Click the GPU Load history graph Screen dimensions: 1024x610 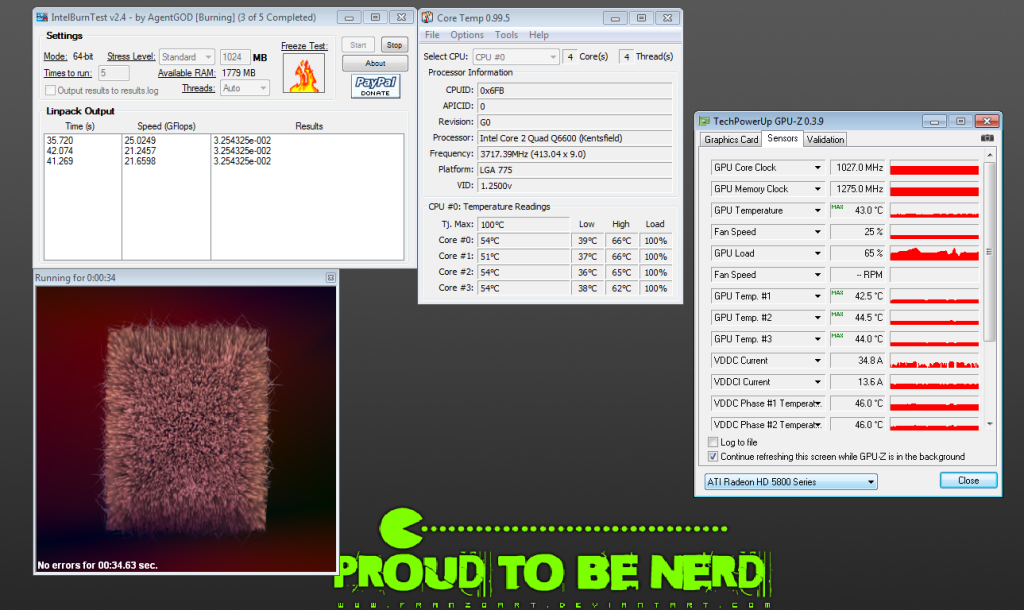click(934, 253)
